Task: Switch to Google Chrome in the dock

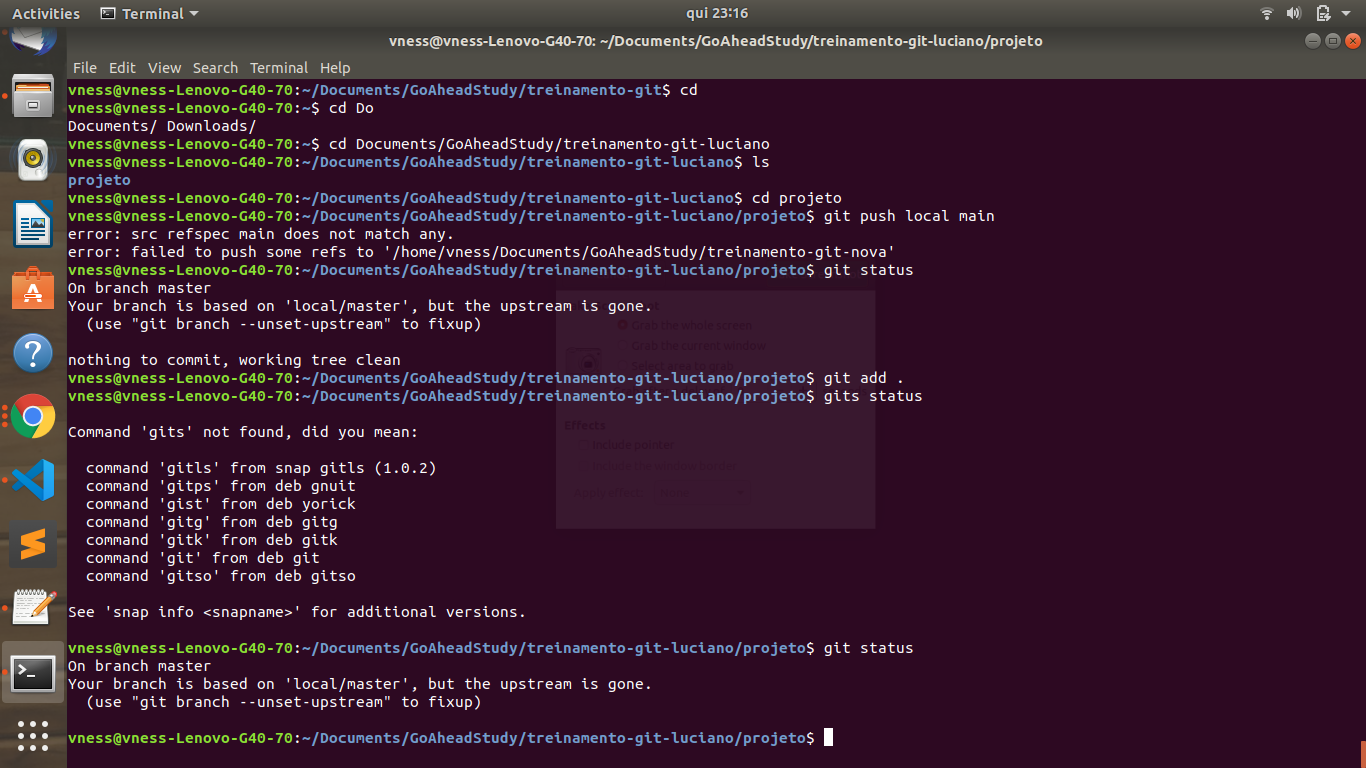Action: [x=33, y=416]
